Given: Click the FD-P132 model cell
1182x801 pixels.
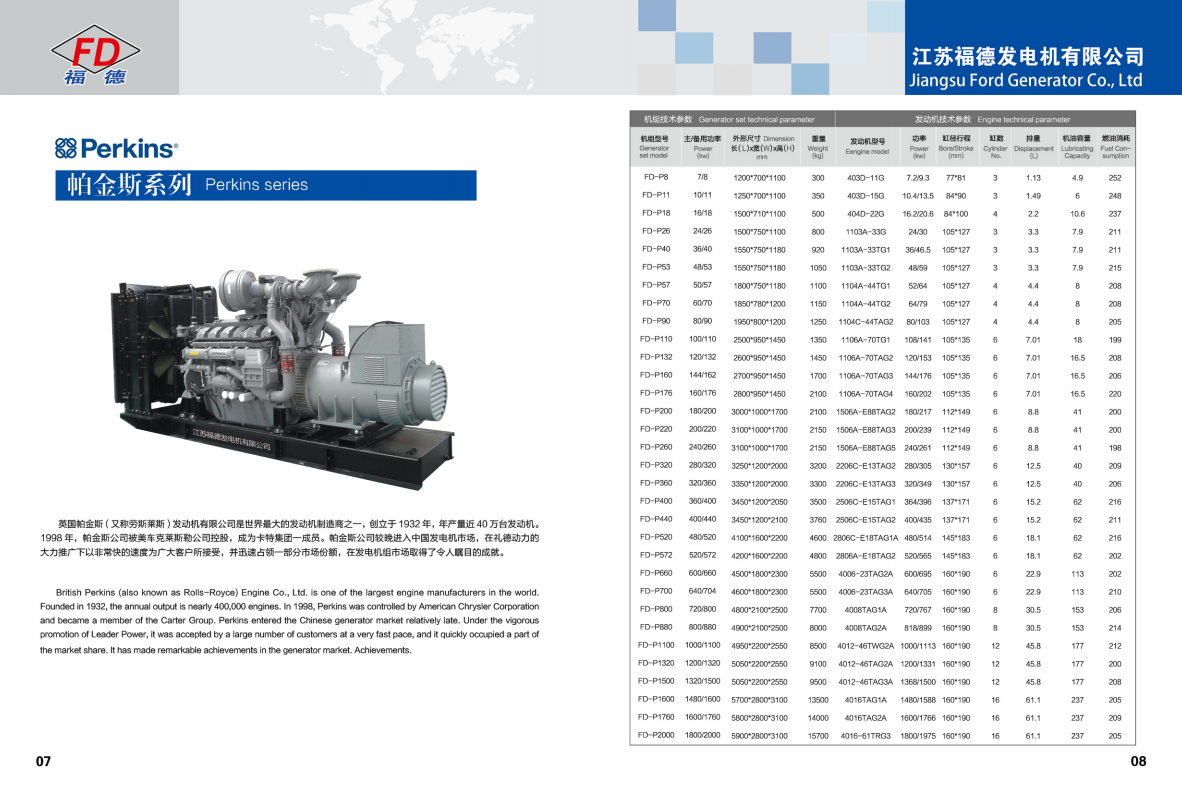Looking at the screenshot, I should coord(656,357).
